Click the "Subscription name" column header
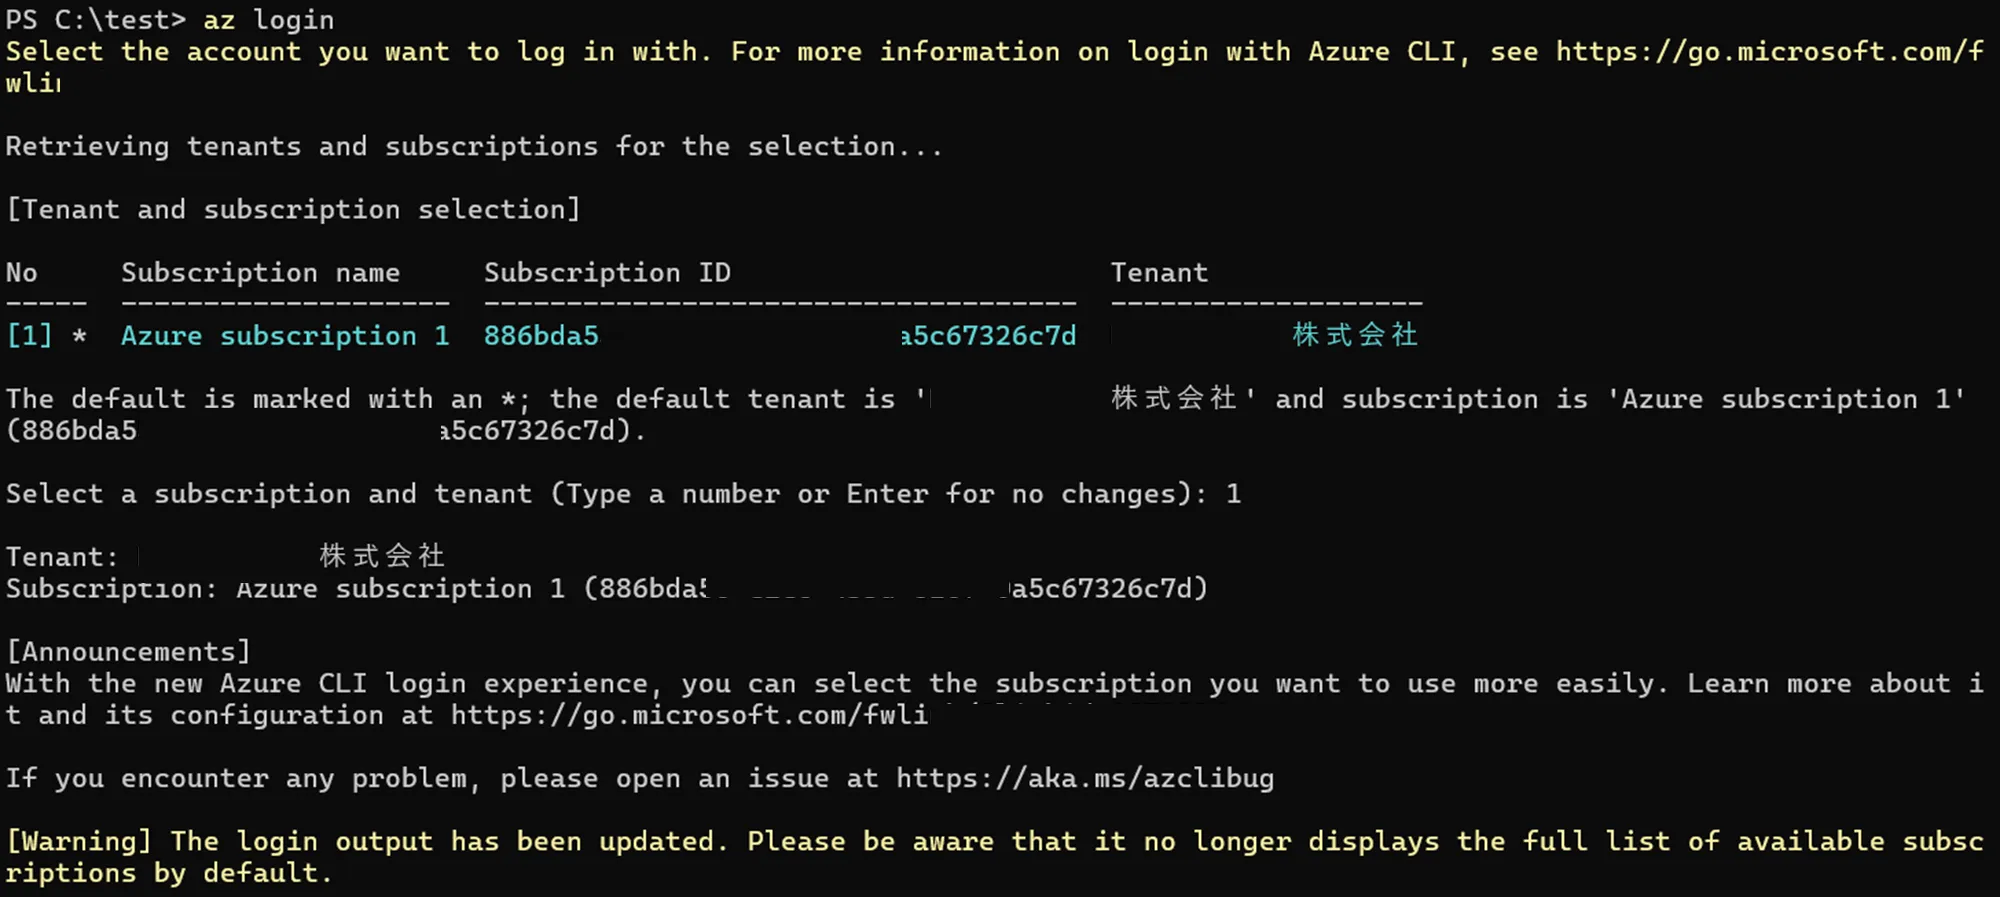The height and width of the screenshot is (897, 2000). 260,272
